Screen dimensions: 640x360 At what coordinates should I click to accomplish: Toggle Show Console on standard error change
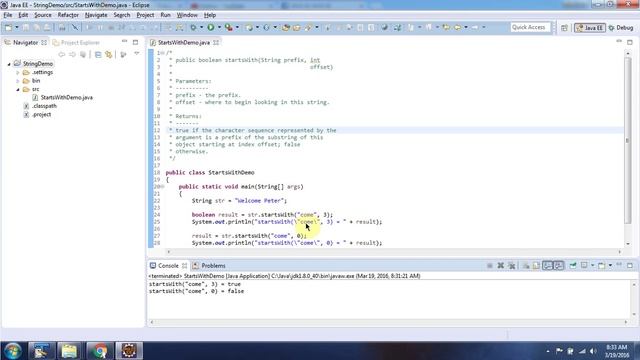[x=559, y=266]
